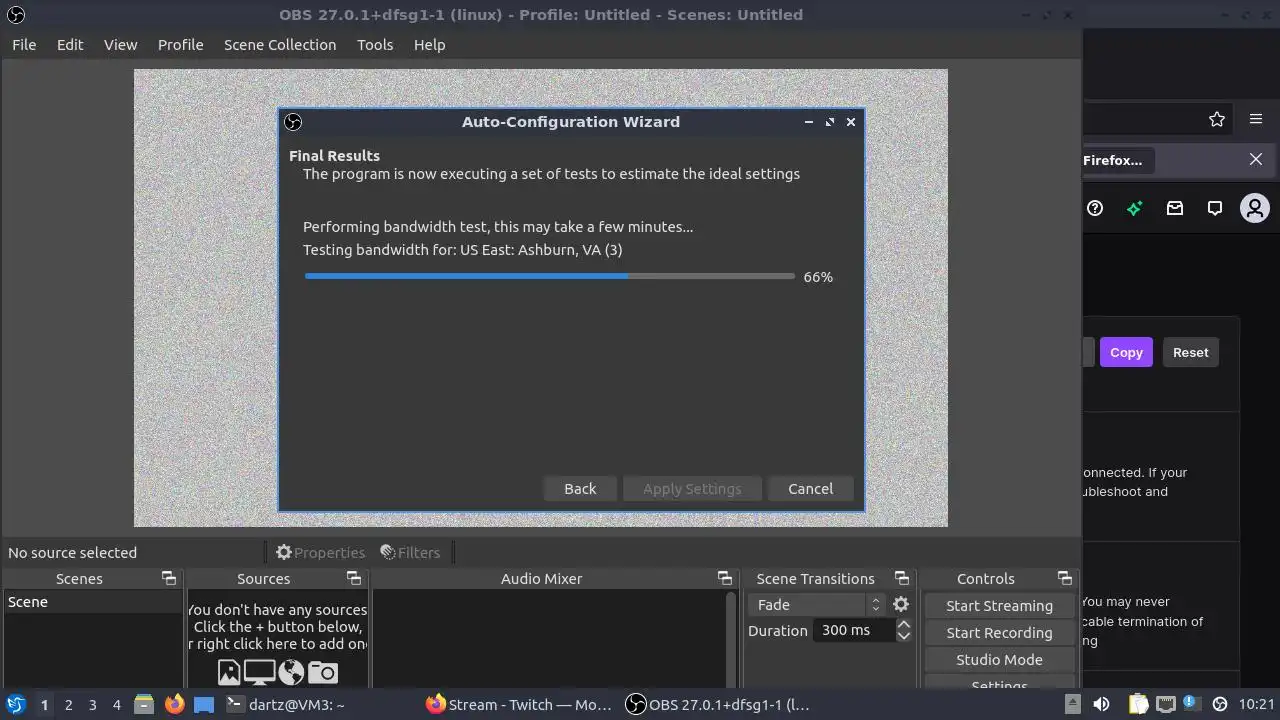Click the display capture monitor icon in Sources
The image size is (1280, 720).
click(x=260, y=672)
